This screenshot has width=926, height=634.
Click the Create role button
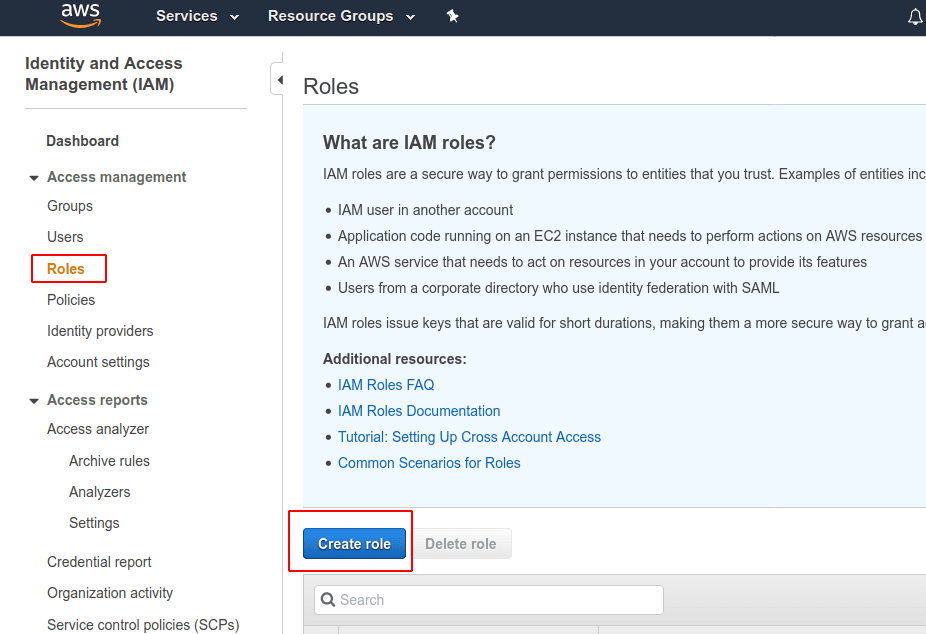[354, 544]
